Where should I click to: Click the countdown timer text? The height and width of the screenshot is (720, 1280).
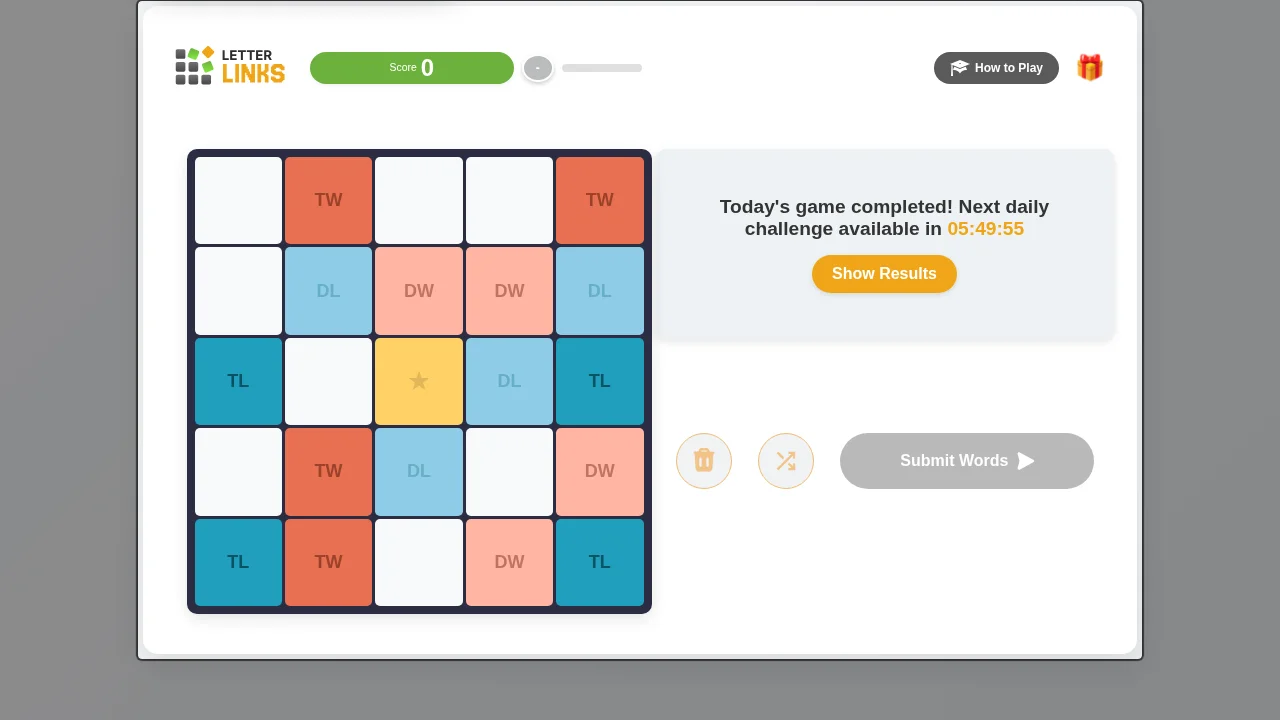(985, 229)
